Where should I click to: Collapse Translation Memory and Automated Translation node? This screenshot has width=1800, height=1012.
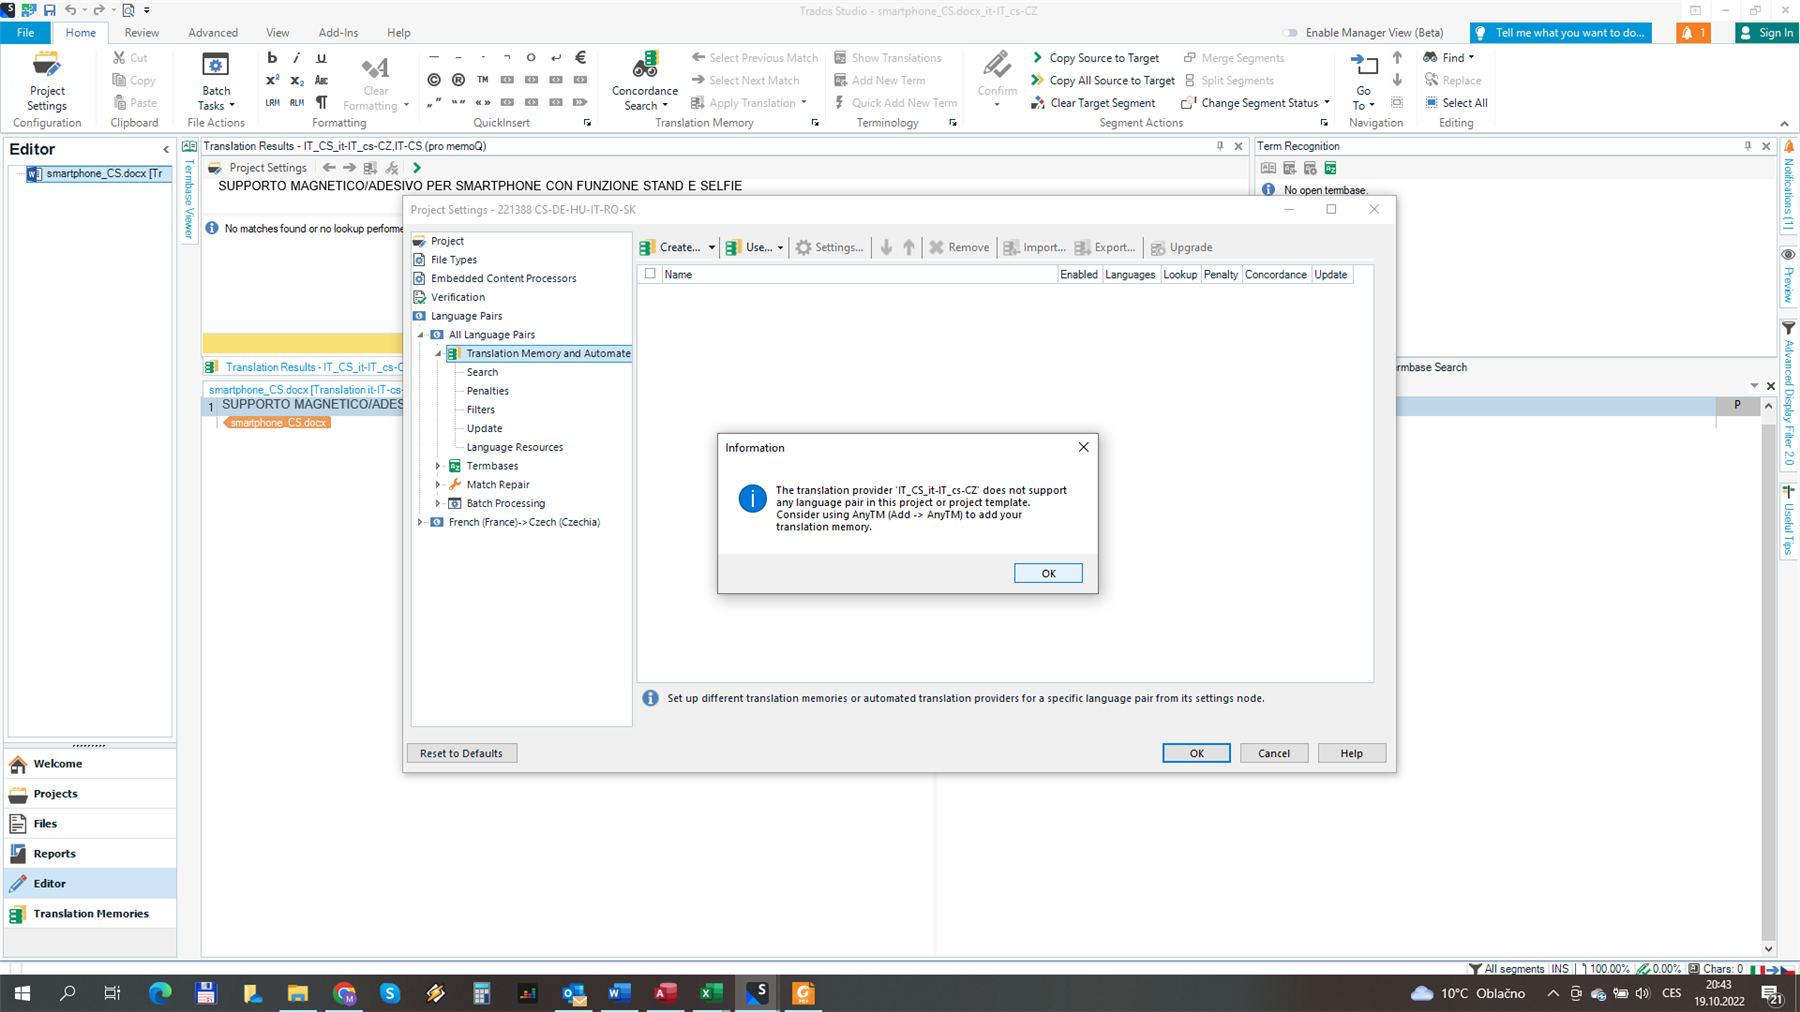pos(438,354)
